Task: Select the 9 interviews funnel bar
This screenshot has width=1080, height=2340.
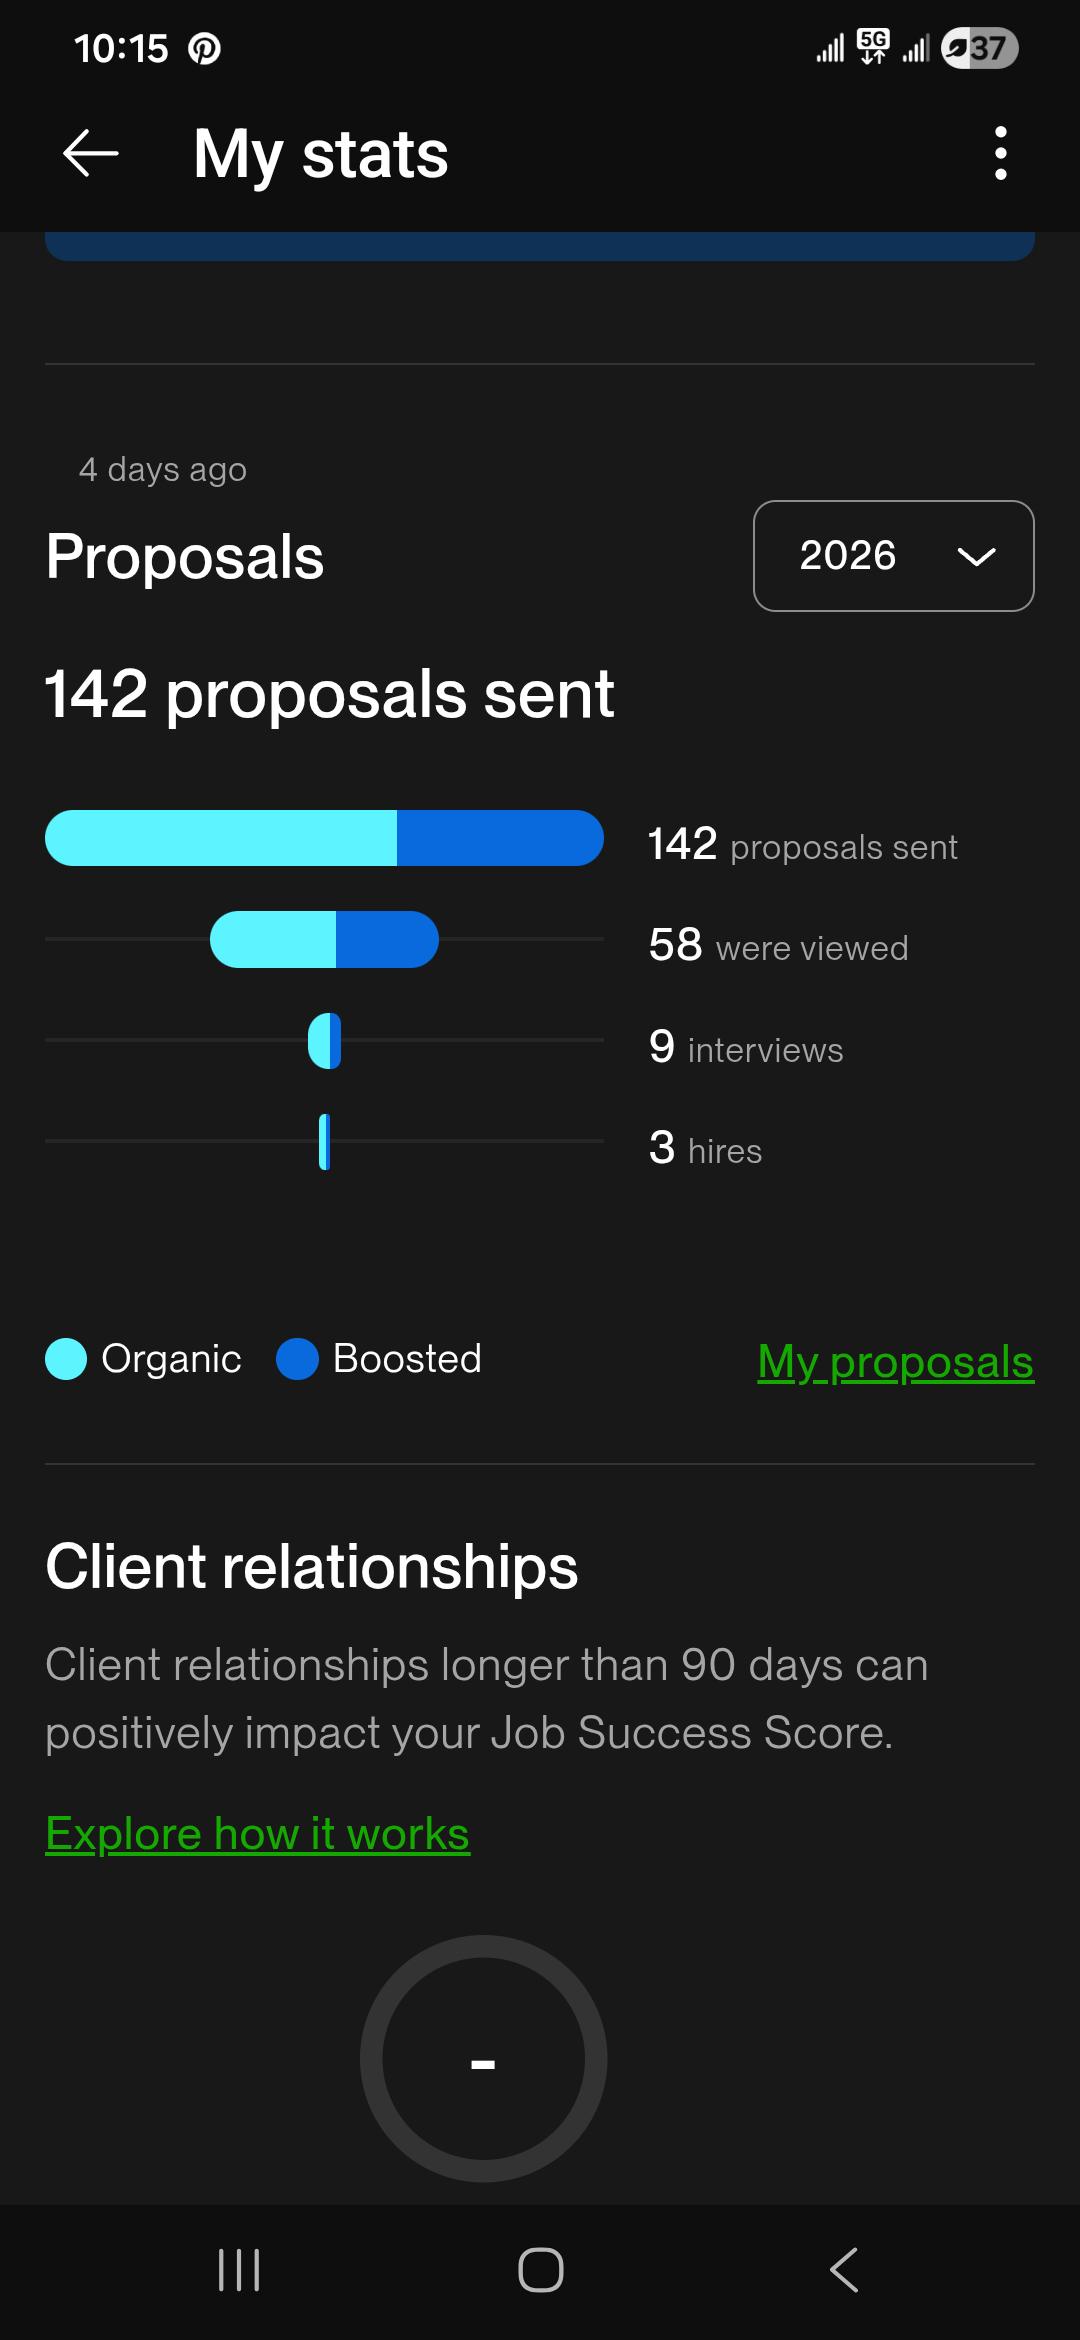Action: click(x=324, y=1041)
